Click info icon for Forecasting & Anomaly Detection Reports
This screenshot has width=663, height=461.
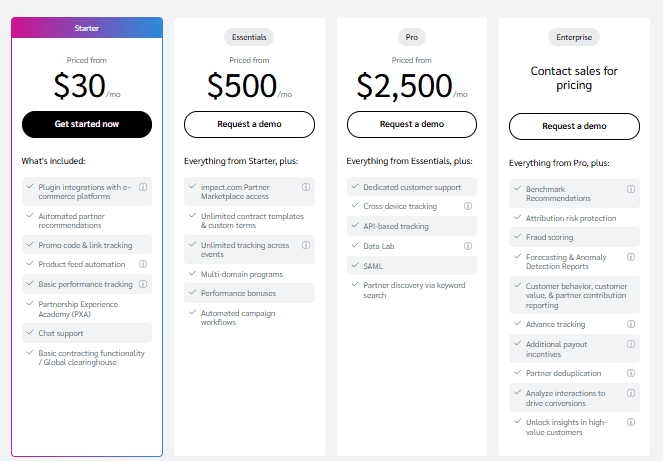coord(631,257)
